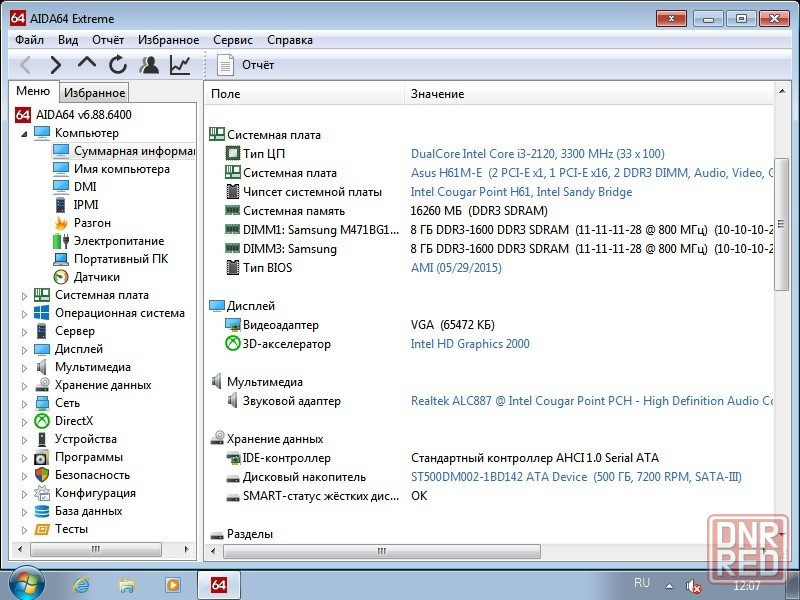Click the Поле column header
Screen dimensions: 800x600
305,94
